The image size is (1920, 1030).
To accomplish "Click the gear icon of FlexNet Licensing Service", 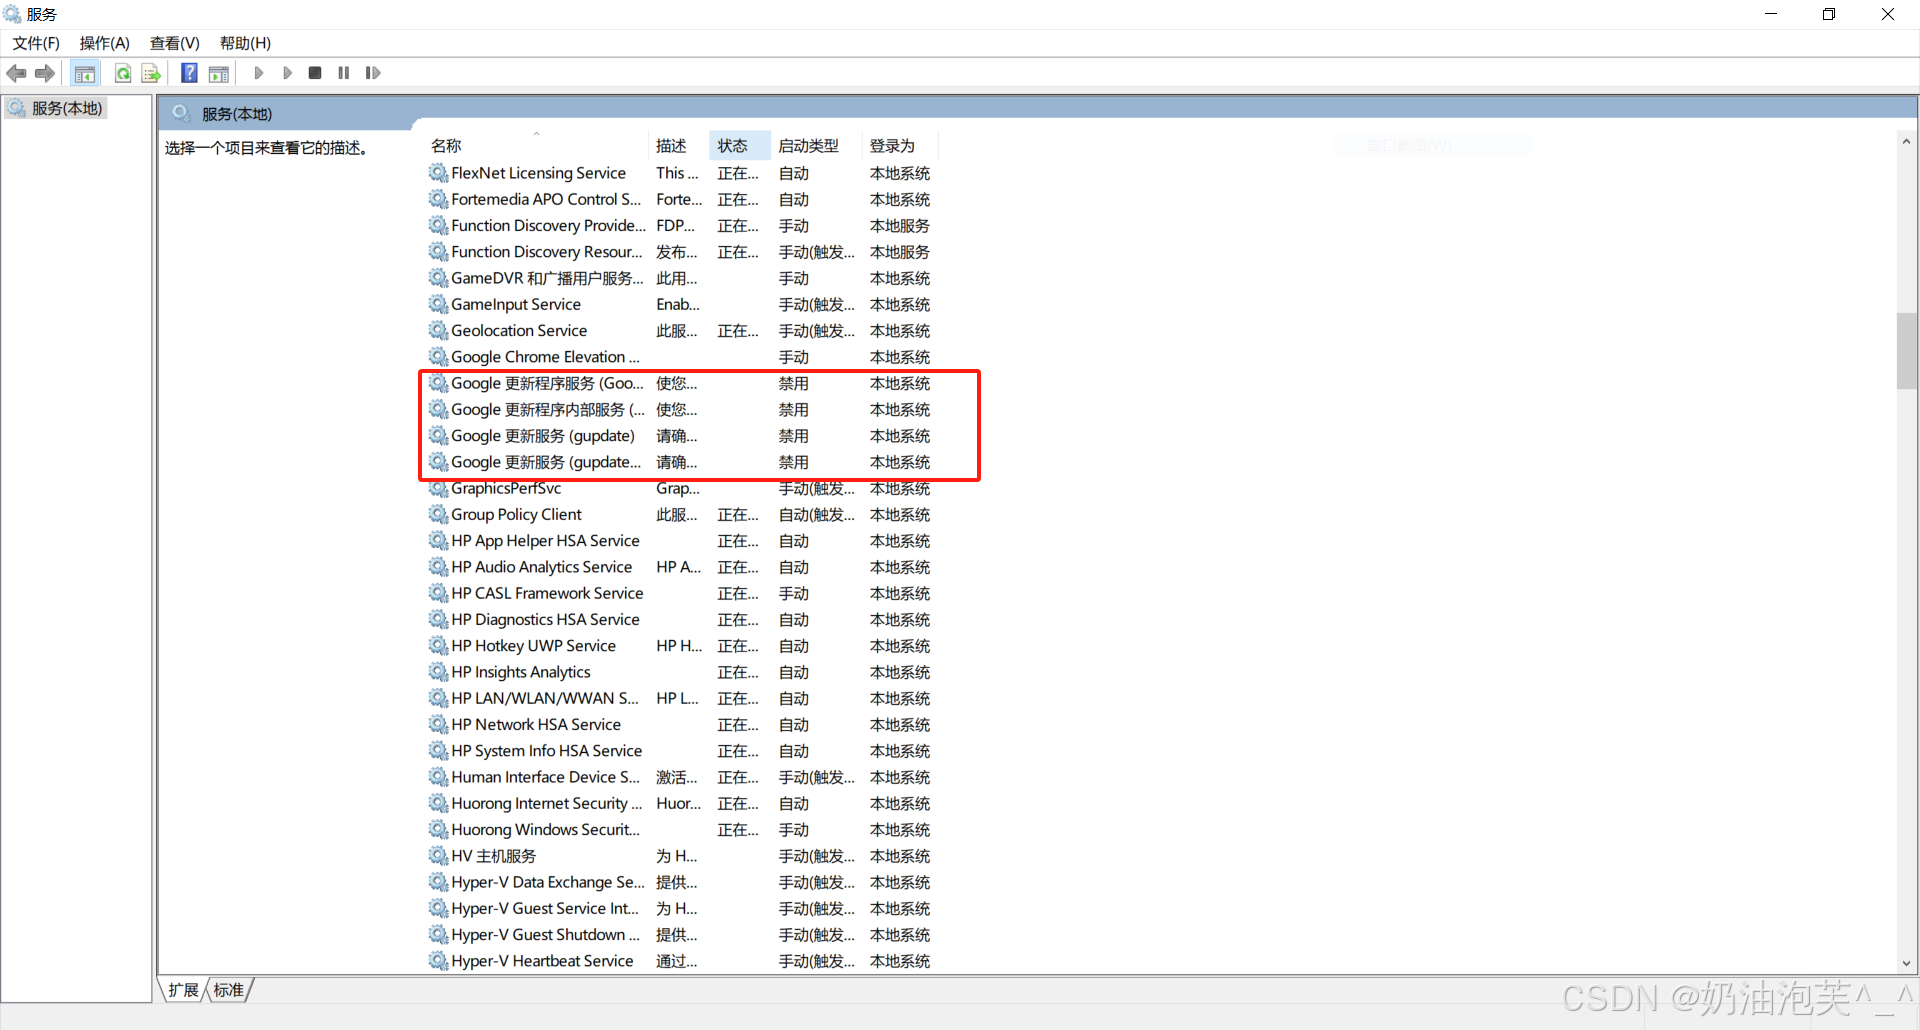I will tap(438, 173).
